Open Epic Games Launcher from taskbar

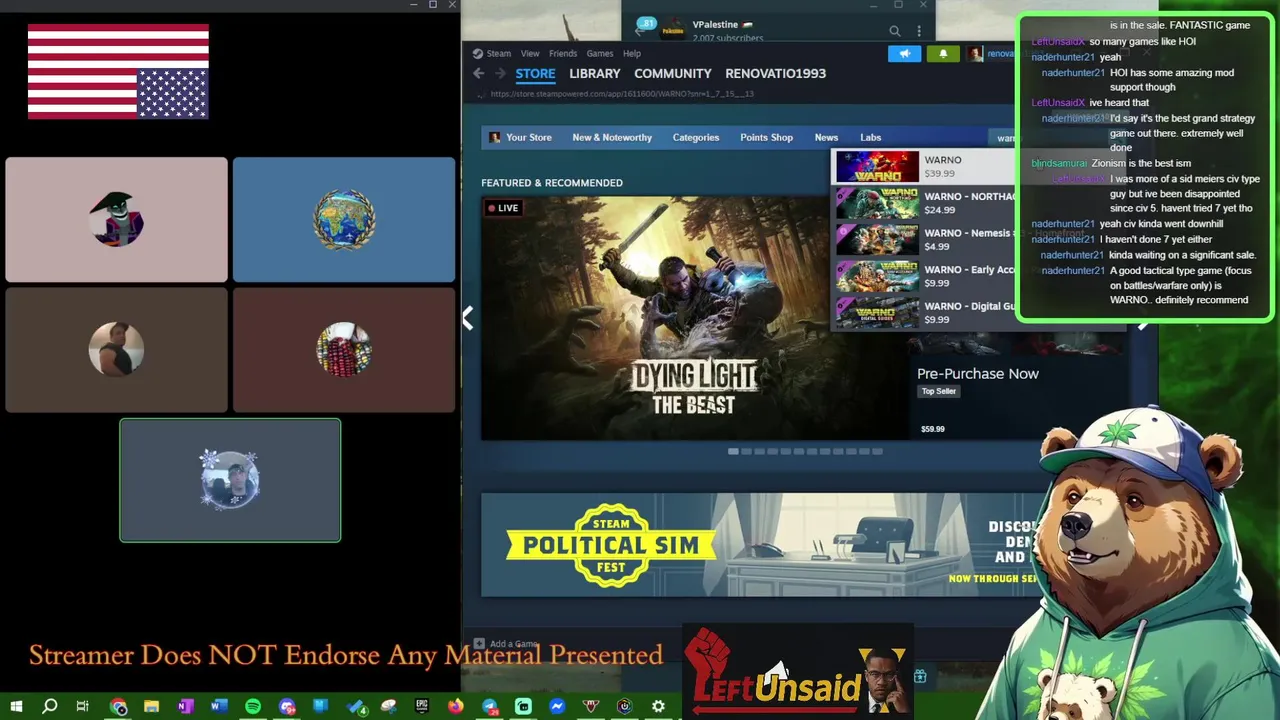tap(422, 706)
